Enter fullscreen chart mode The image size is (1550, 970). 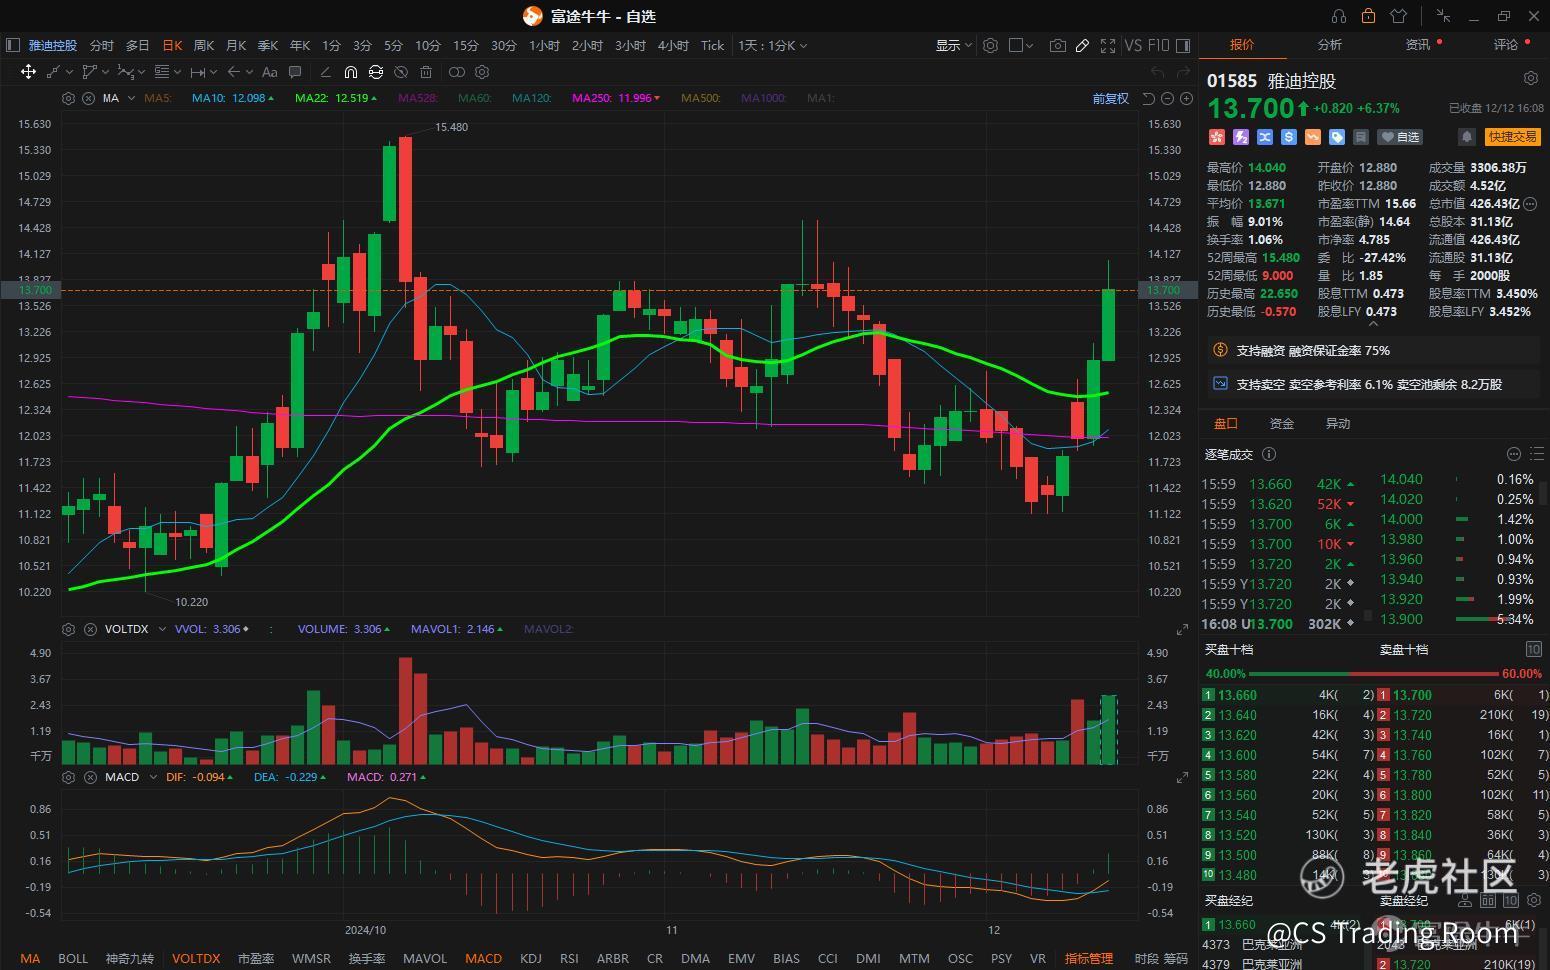coord(1108,45)
